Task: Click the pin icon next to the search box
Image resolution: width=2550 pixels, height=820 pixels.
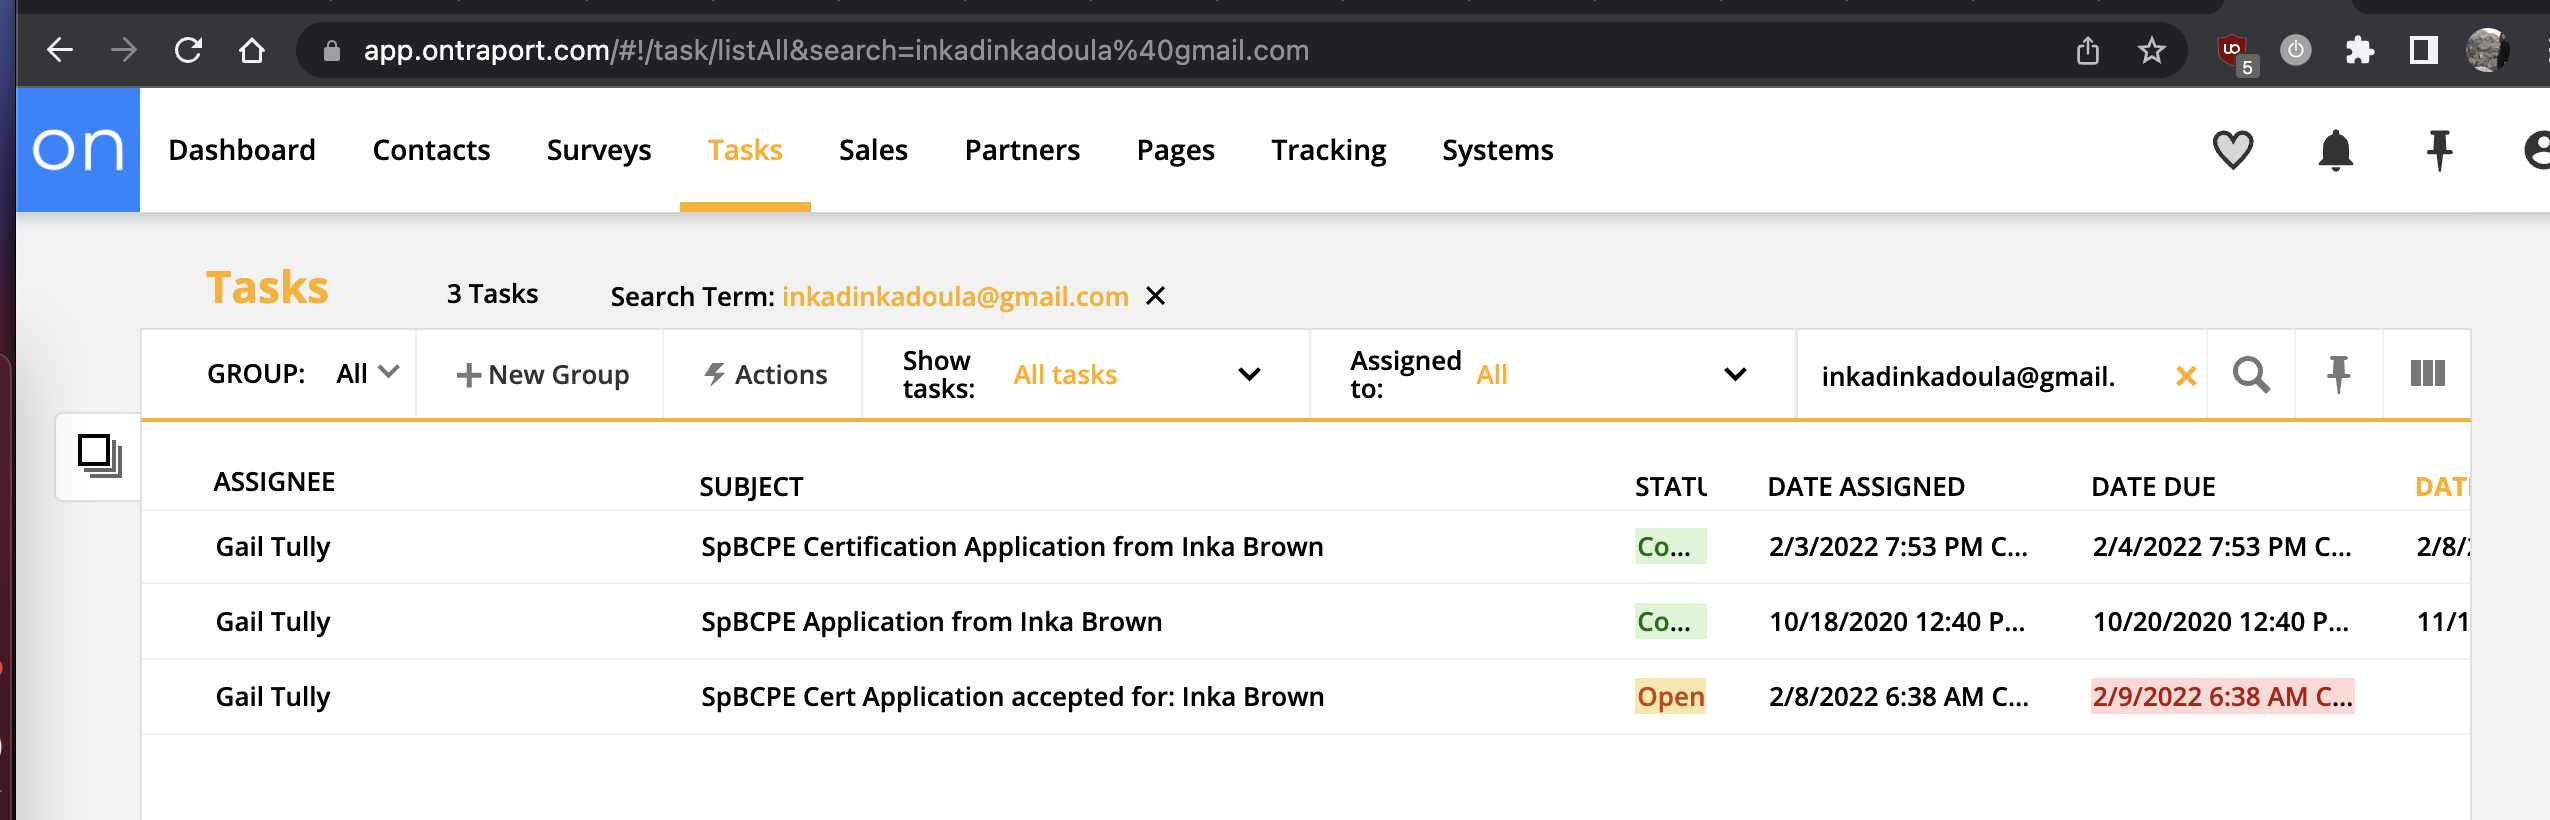Action: (x=2338, y=375)
